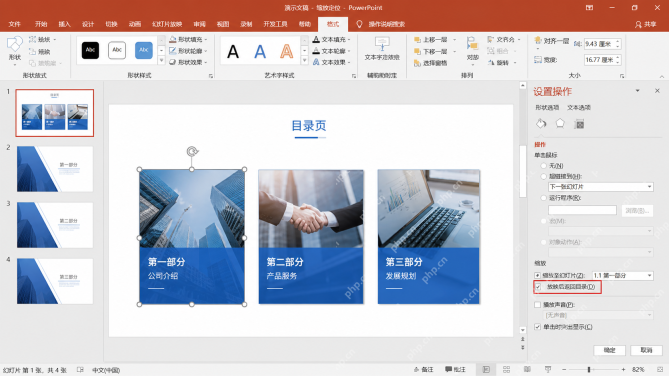The height and width of the screenshot is (376, 669).
Task: Click 下移一层 send backward
Action: click(430, 52)
